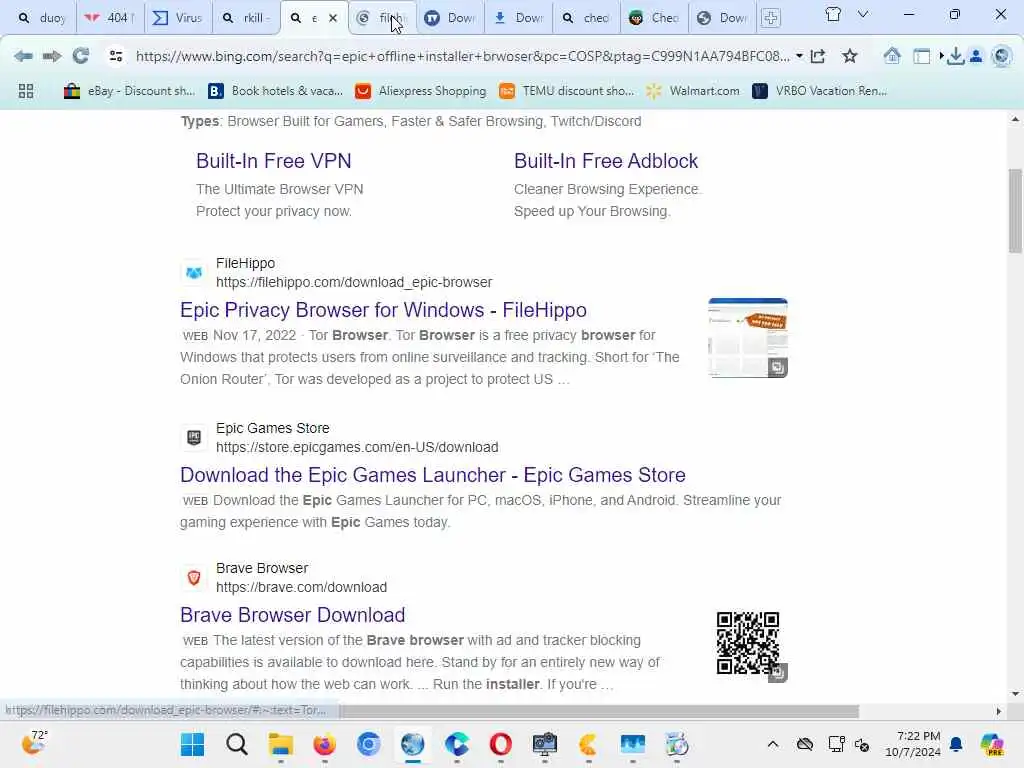The height and width of the screenshot is (768, 1024).
Task: Open site information icon beside URL
Action: (116, 56)
